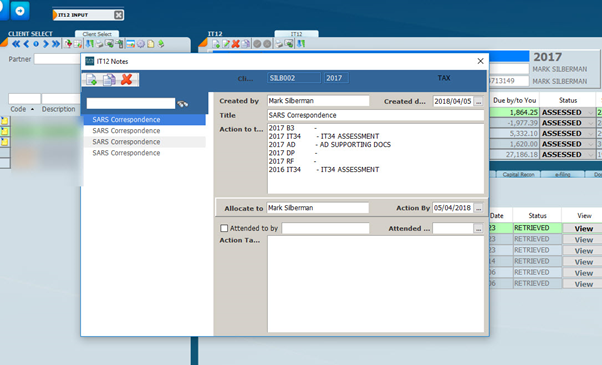Screen dimensions: 602x365
Task: Click the line '2017 AD - AD SUPPORTING DOCS'
Action: [329, 145]
